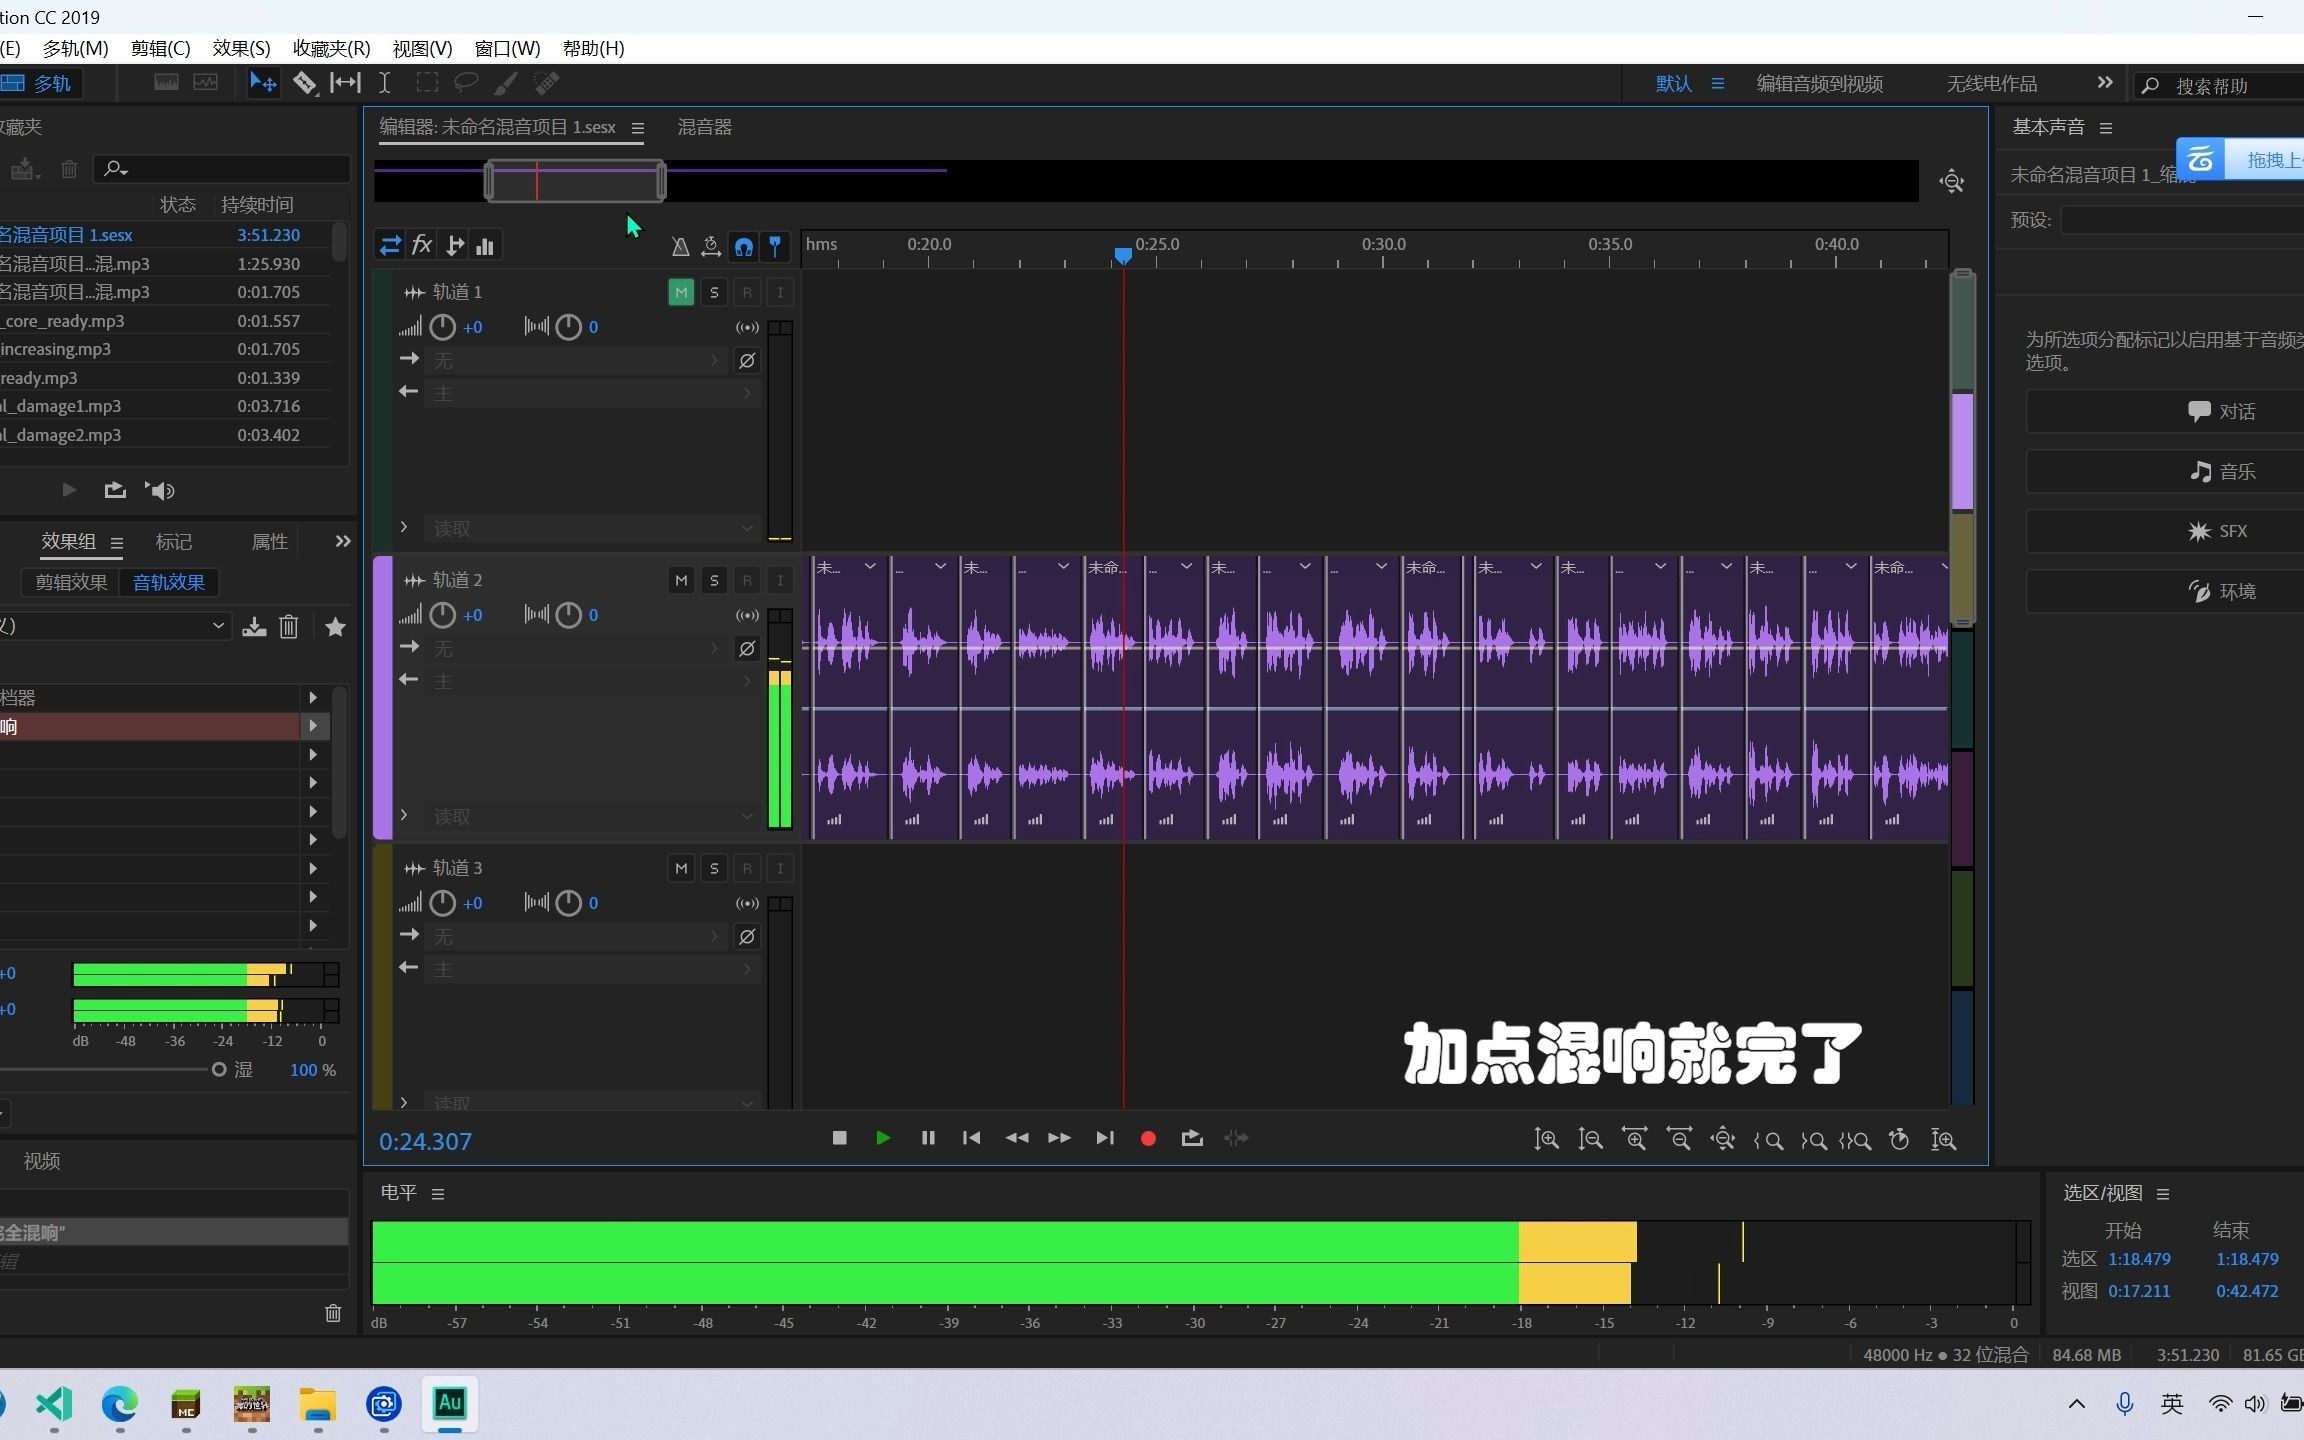Click the bar chart metering icon next to fx

click(x=485, y=246)
